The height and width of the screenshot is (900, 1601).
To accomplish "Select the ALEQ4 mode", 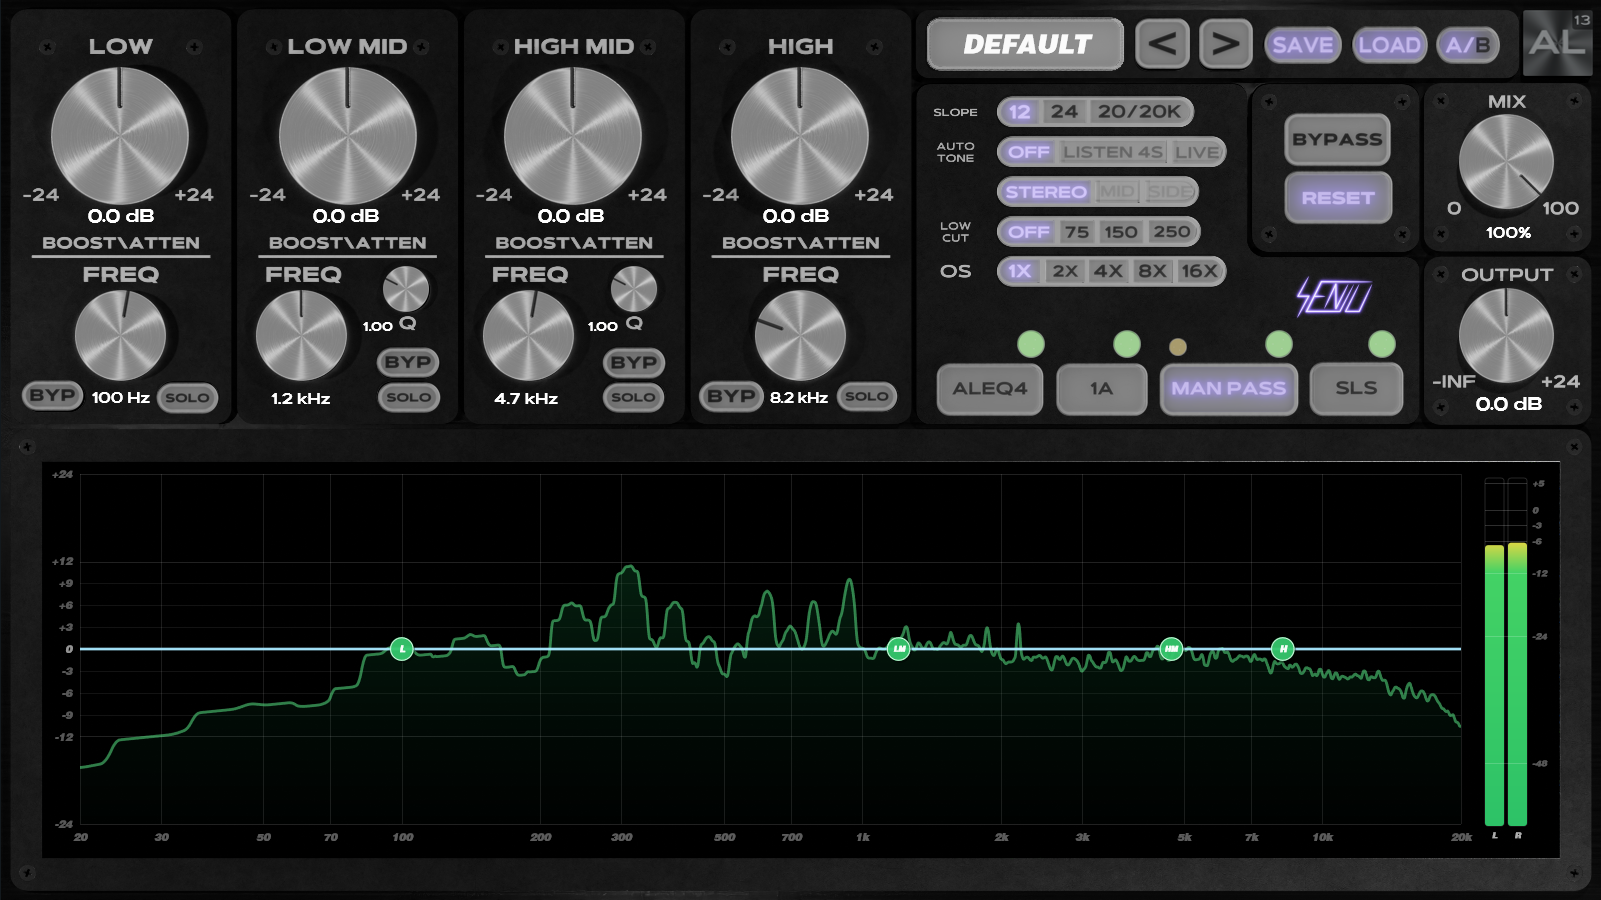I will (989, 388).
